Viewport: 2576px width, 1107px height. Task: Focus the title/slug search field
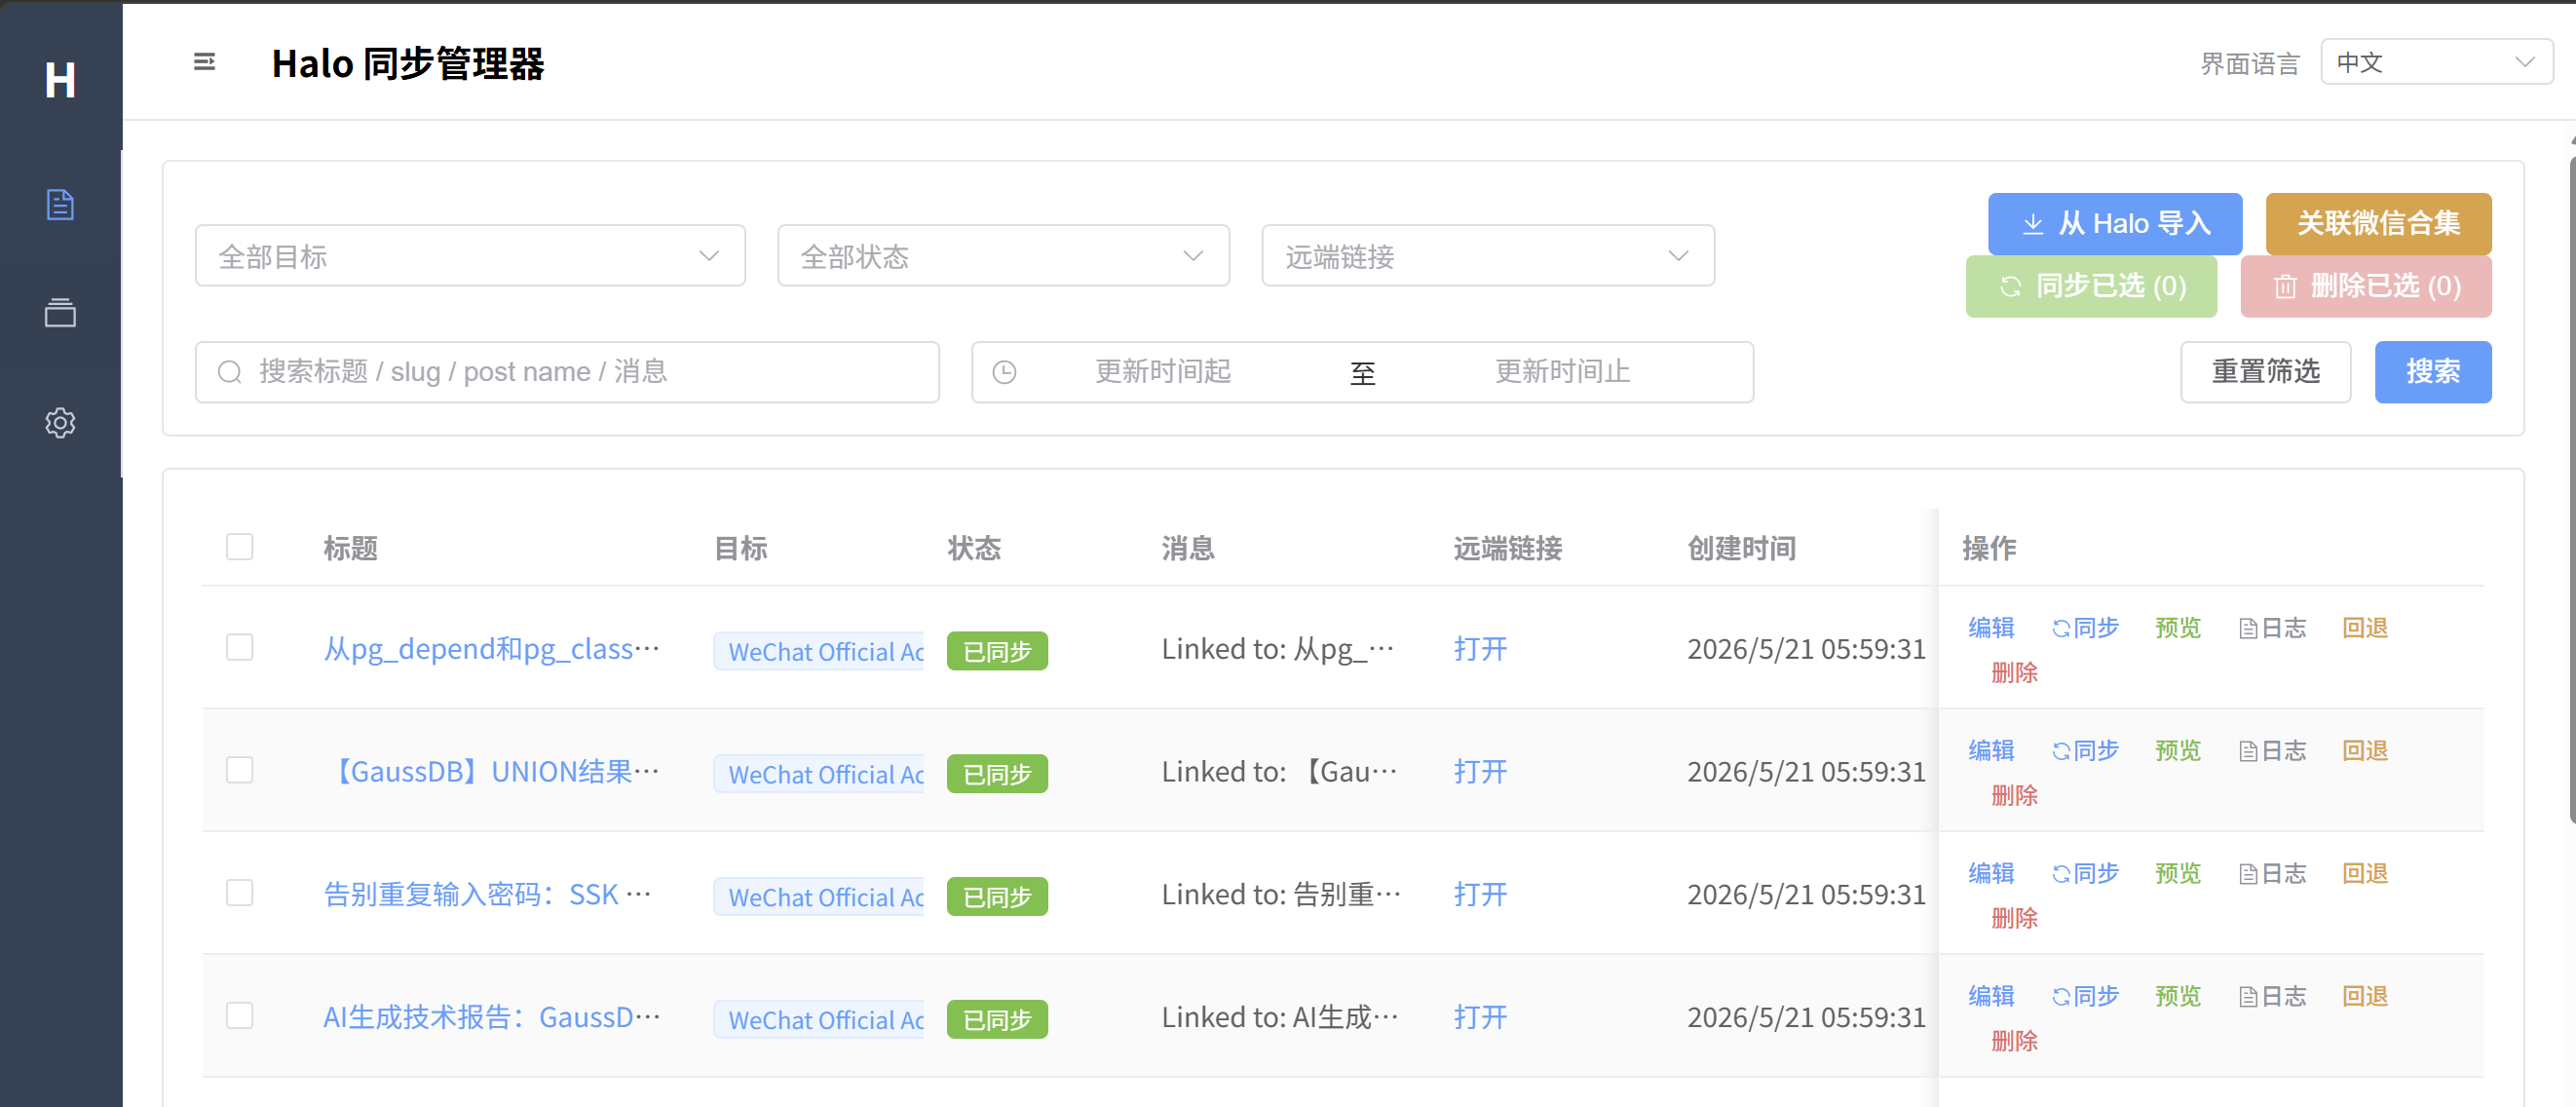[x=567, y=372]
